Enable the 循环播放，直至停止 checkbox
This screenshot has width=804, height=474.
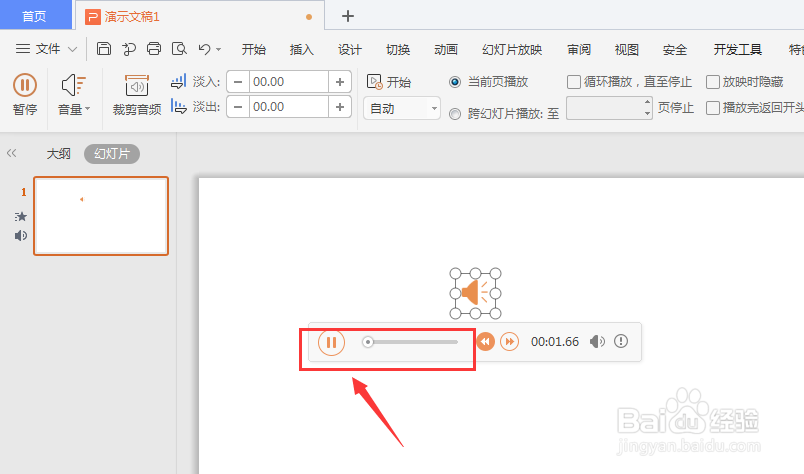(574, 82)
